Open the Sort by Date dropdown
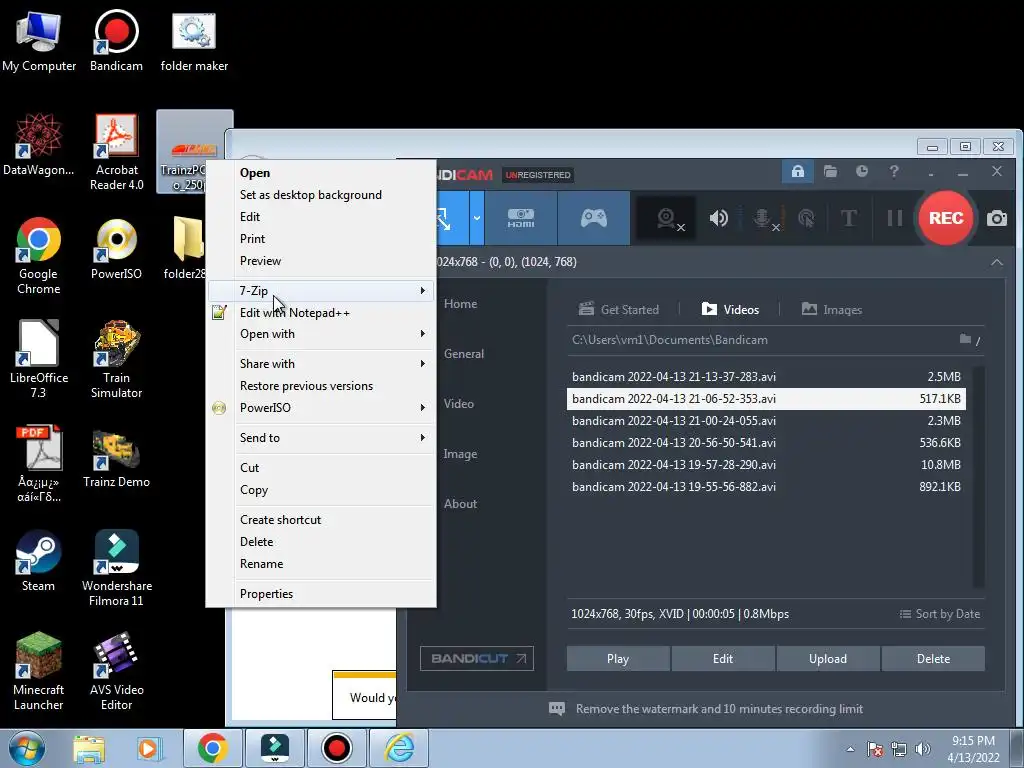 (940, 614)
